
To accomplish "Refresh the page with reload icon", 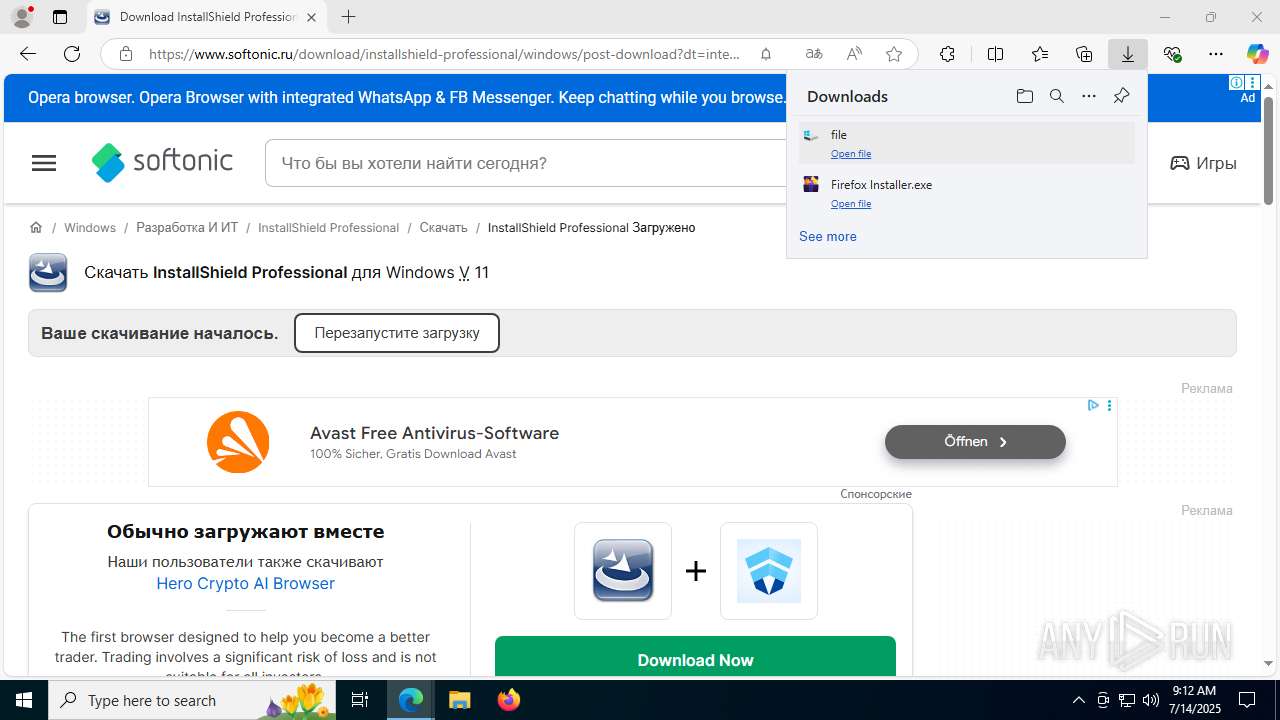I will (x=72, y=54).
